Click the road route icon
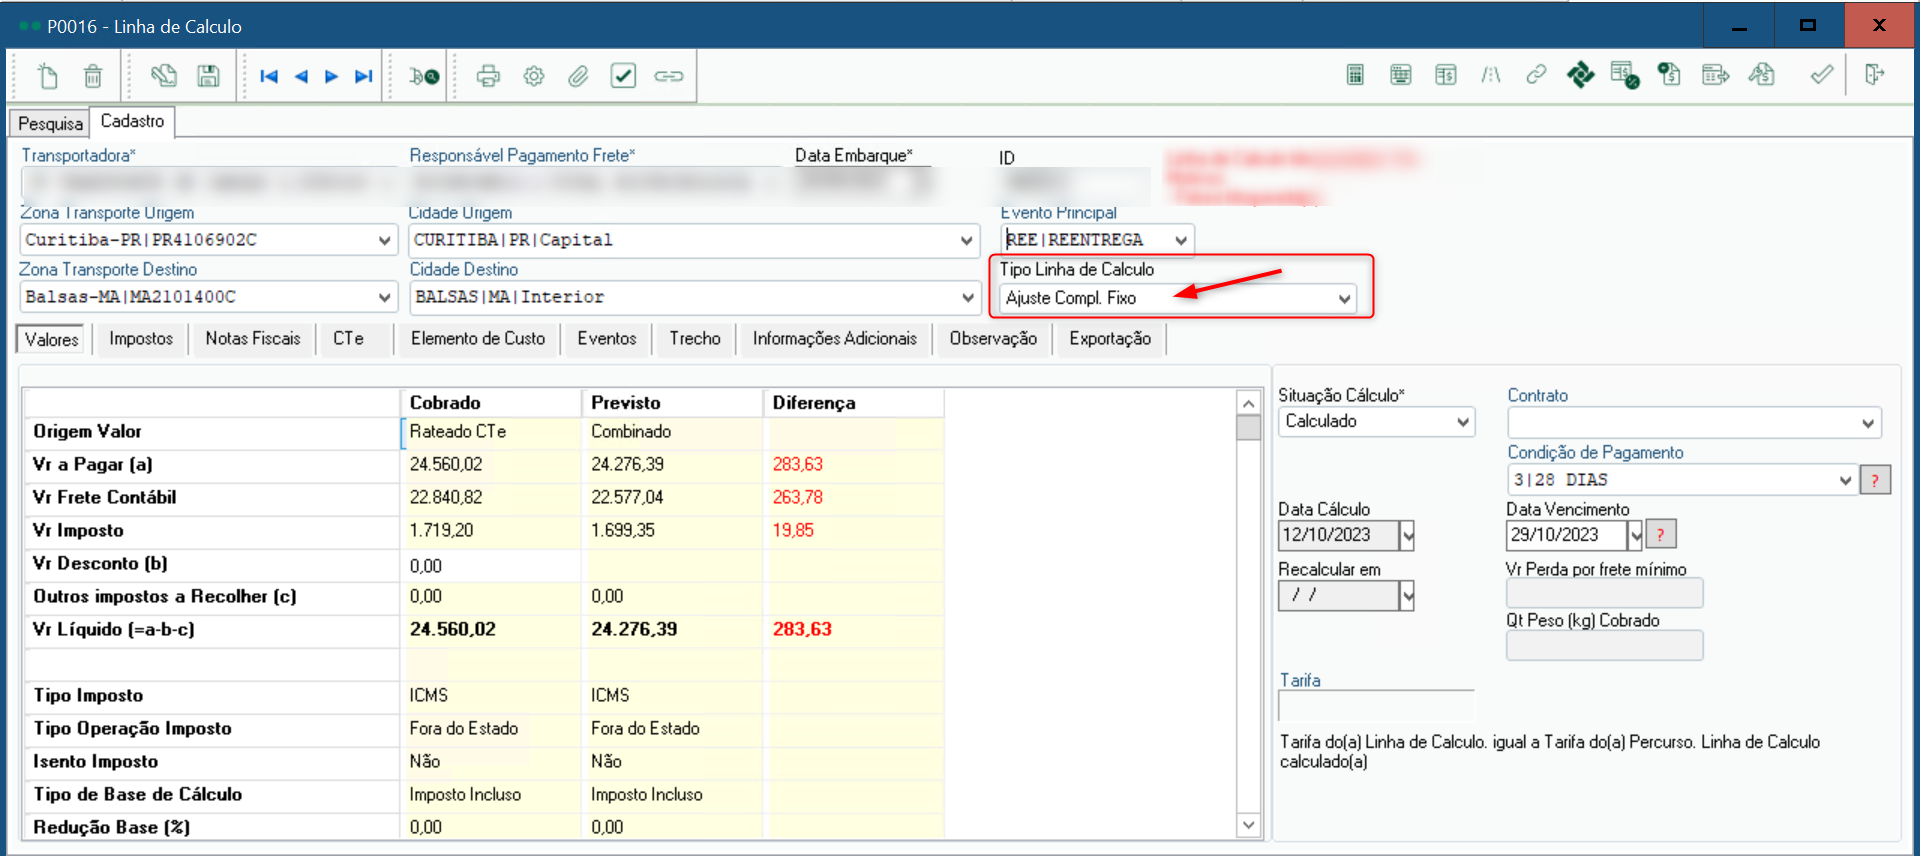This screenshot has height=856, width=1920. pos(1491,75)
